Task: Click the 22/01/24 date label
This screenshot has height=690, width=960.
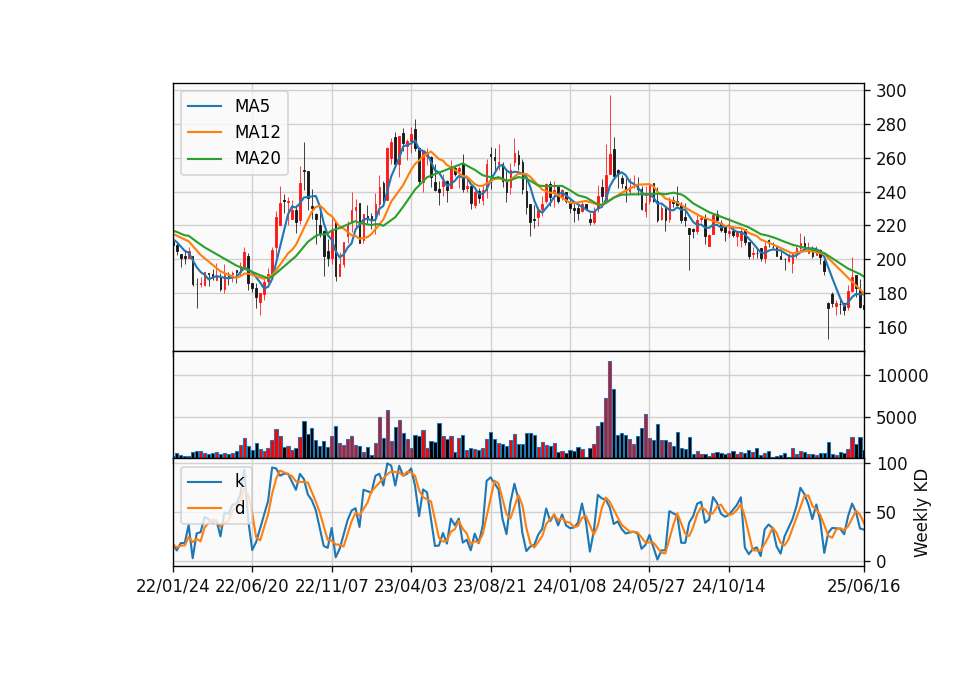Action: [x=173, y=586]
